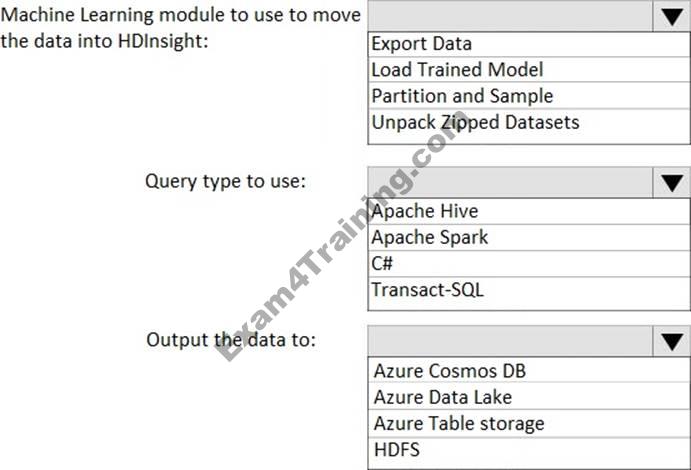Select Partition and Sample option
The image size is (691, 470).
tap(462, 96)
